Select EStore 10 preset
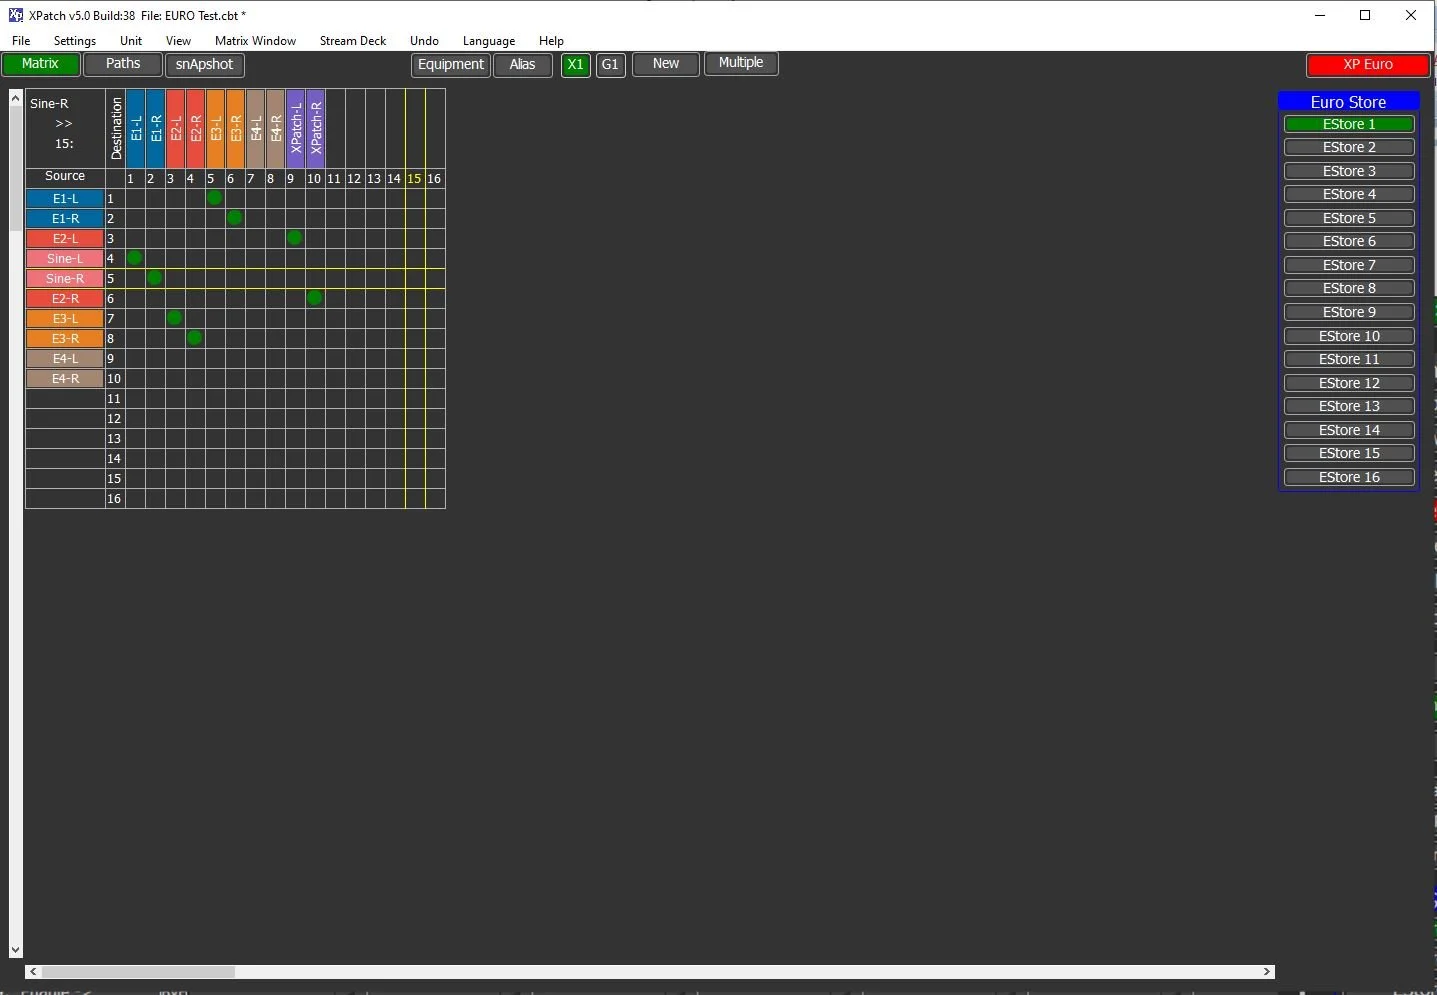The image size is (1437, 995). tap(1349, 336)
